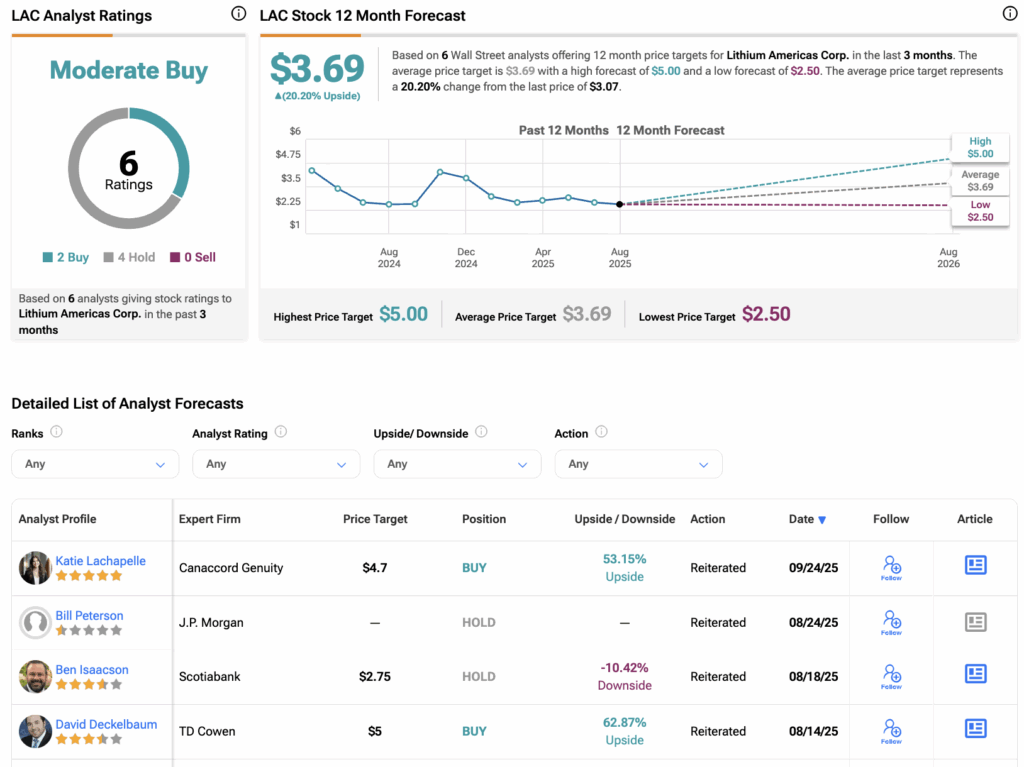Screen dimensions: 1024x767
Task: Click the Date column sort arrow
Action: click(822, 520)
